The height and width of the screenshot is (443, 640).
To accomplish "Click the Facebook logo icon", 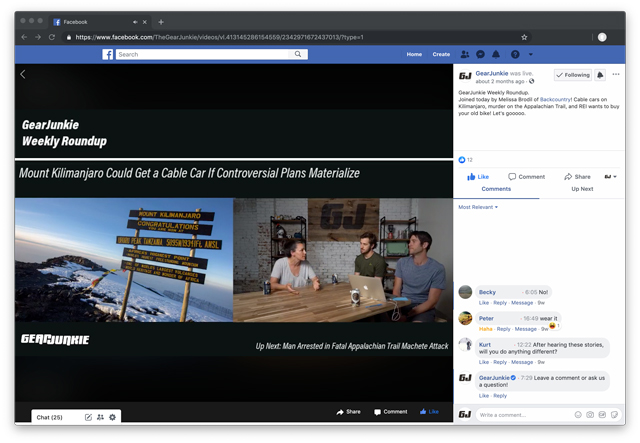I will pos(108,54).
